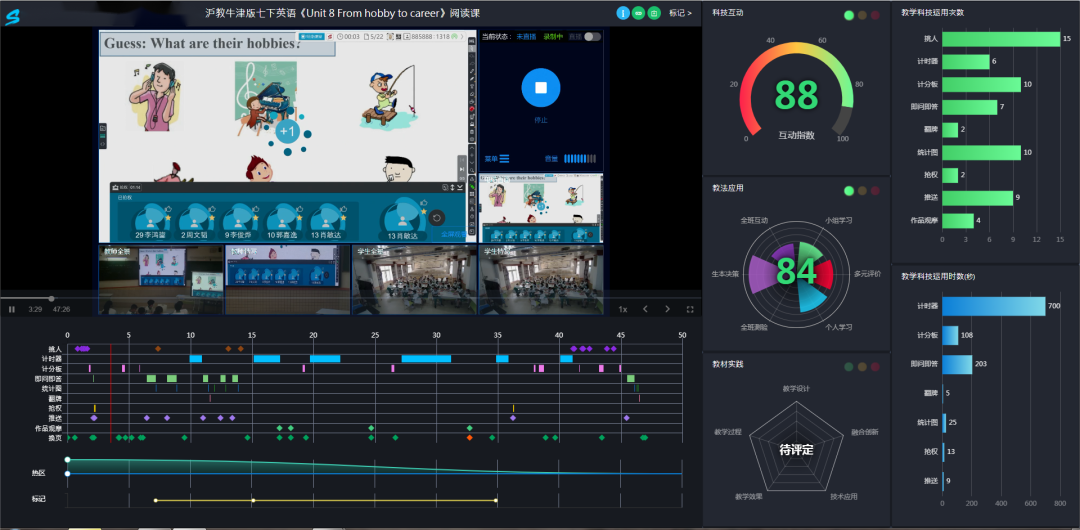Click the blue info icon in header
Screen dimensions: 1080x530
click(623, 13)
